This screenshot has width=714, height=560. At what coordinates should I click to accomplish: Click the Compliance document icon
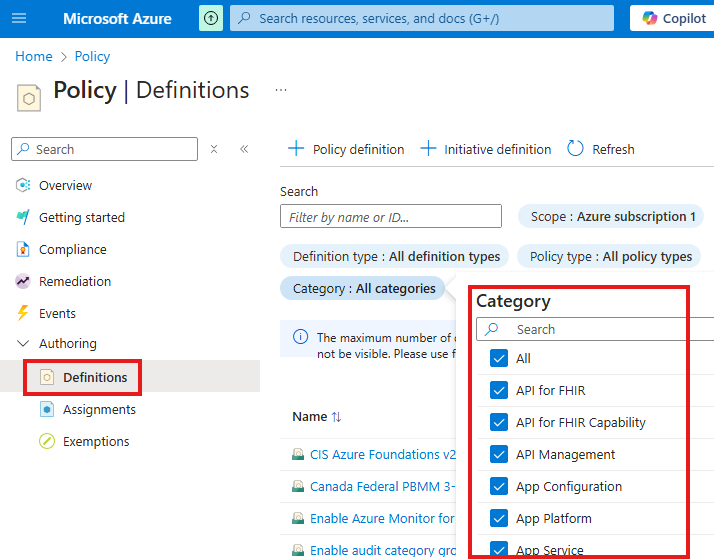[x=23, y=249]
